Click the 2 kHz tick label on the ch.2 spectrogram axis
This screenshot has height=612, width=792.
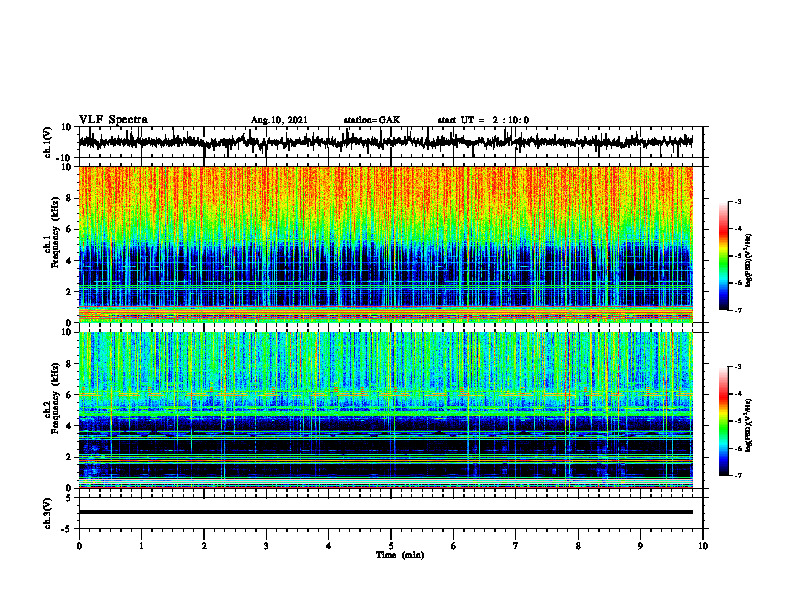[69, 457]
